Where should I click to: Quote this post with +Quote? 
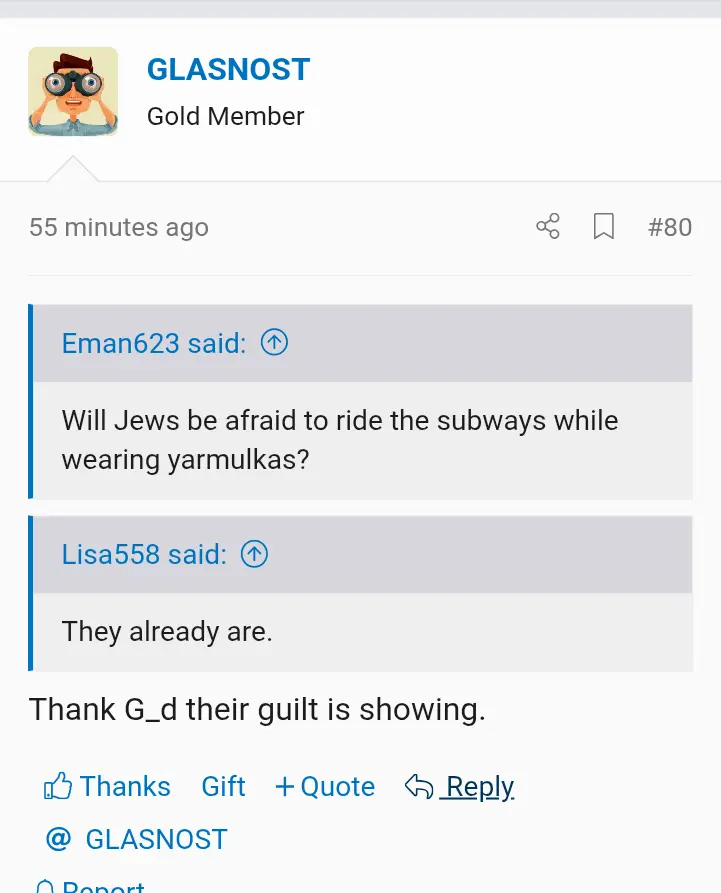pos(324,786)
